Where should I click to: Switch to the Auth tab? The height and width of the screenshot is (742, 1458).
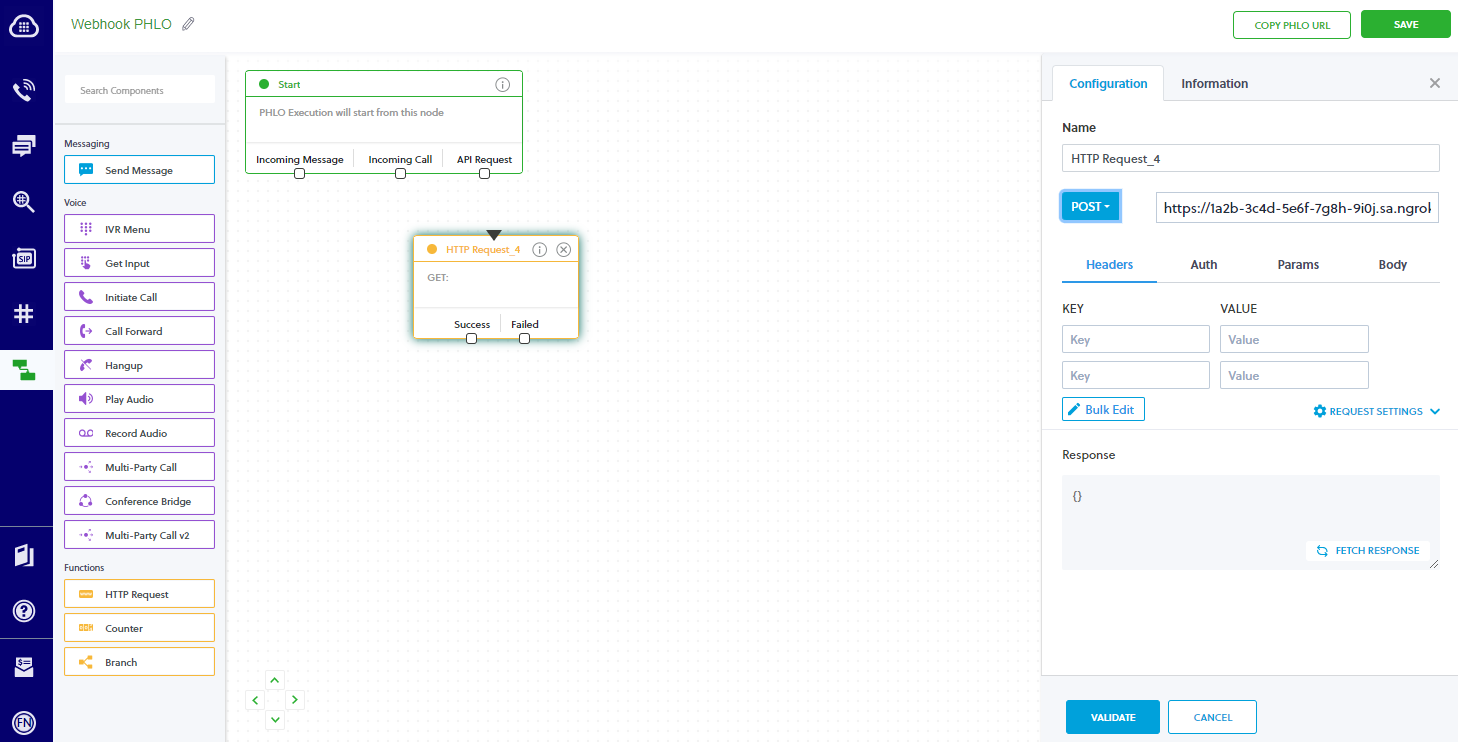(x=1204, y=264)
